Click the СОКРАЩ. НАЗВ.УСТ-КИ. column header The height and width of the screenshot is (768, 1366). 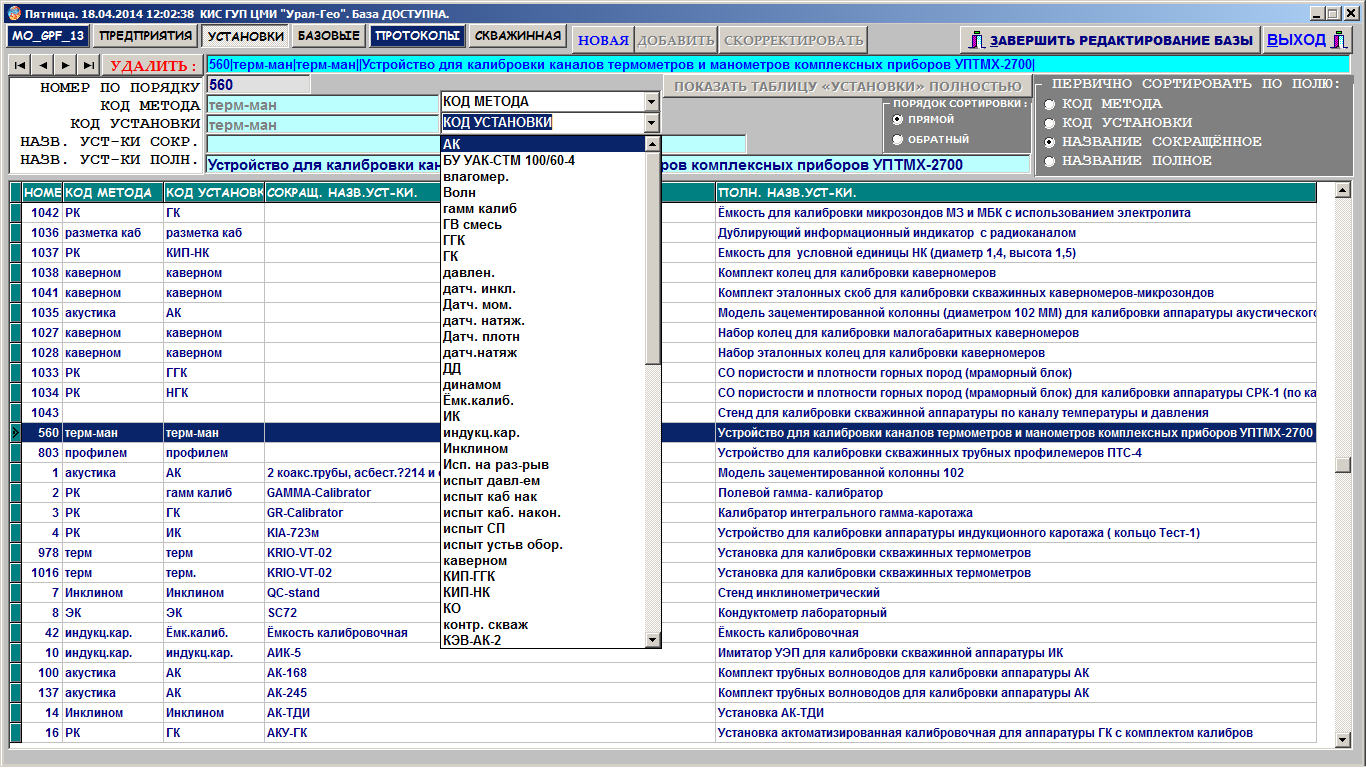pos(353,192)
